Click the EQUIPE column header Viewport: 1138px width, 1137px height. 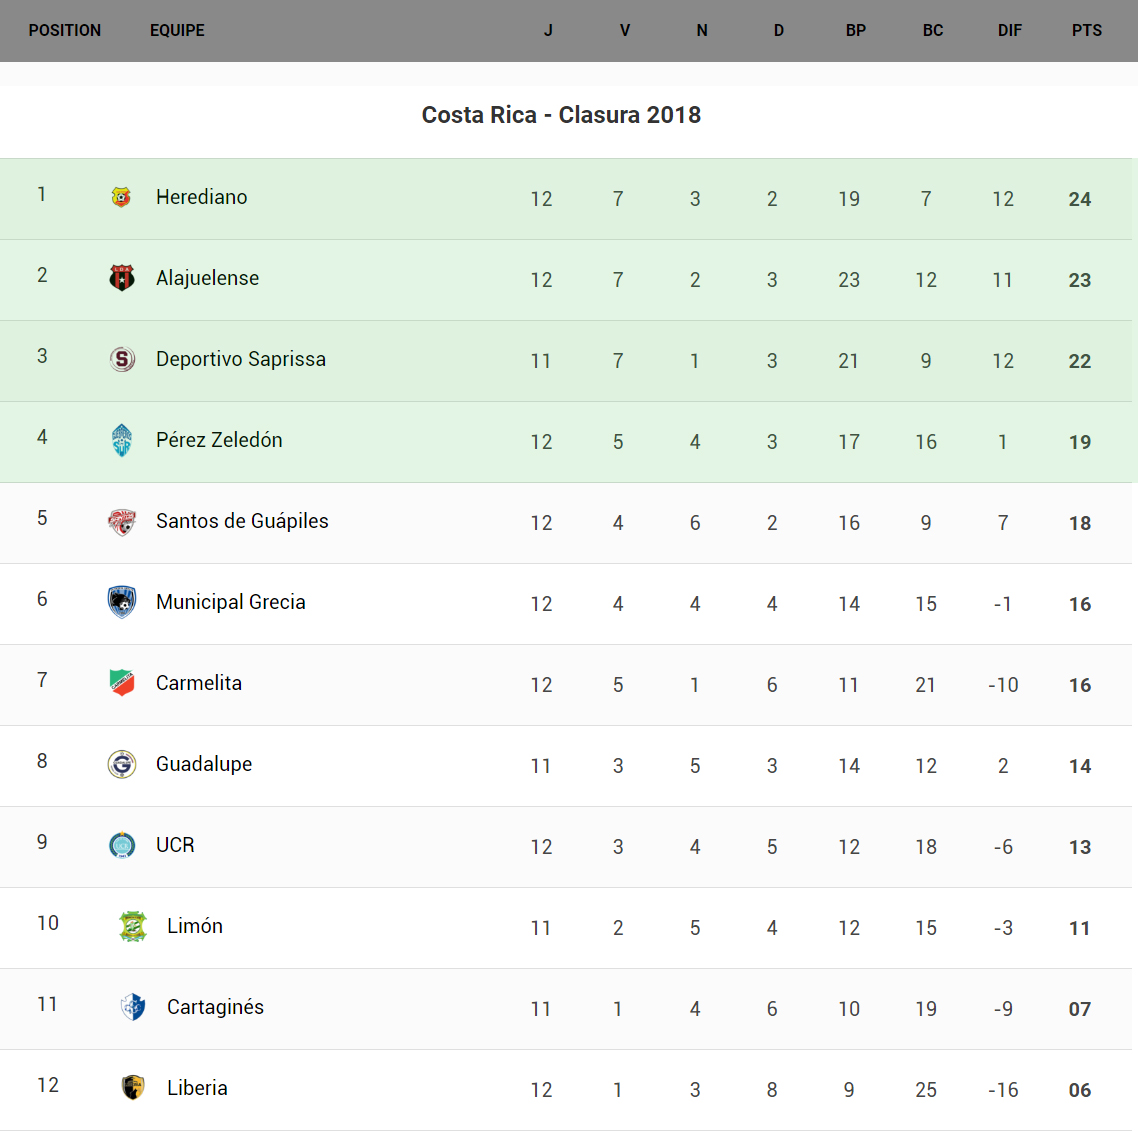tap(177, 30)
